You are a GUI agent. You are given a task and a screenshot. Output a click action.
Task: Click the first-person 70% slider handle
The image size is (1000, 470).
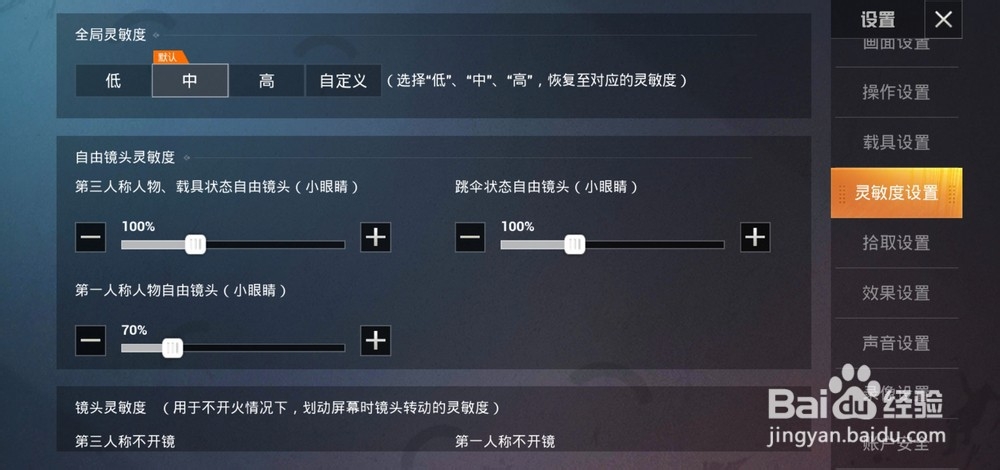click(x=172, y=348)
